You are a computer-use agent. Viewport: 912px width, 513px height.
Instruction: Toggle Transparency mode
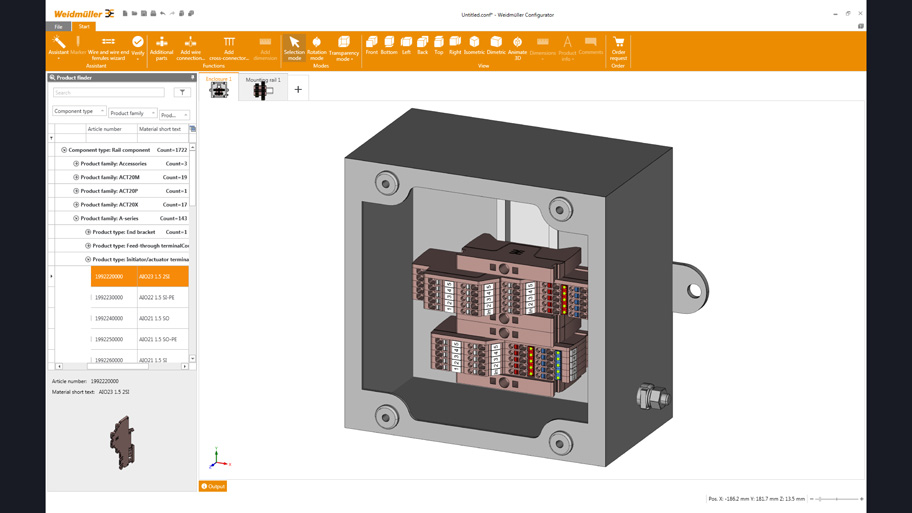tap(344, 47)
